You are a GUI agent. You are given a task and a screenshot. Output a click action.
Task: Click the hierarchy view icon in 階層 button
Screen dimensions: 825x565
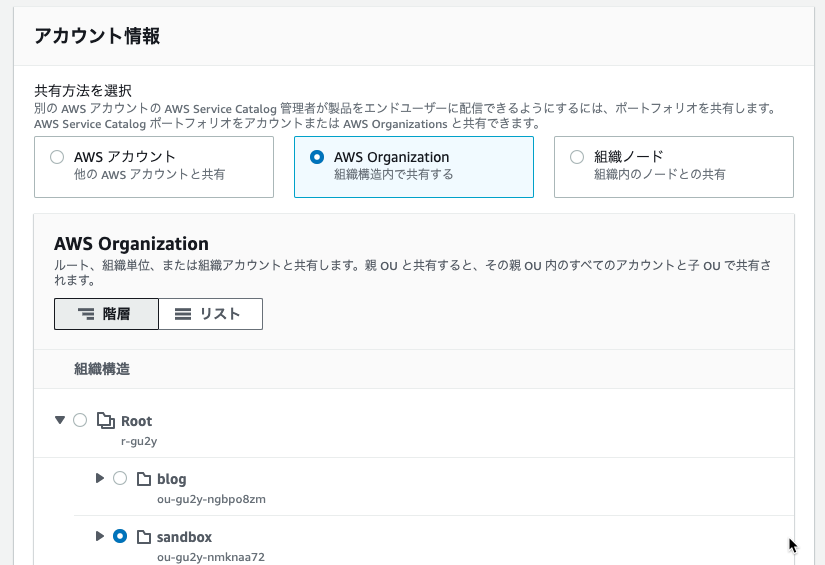tap(86, 314)
